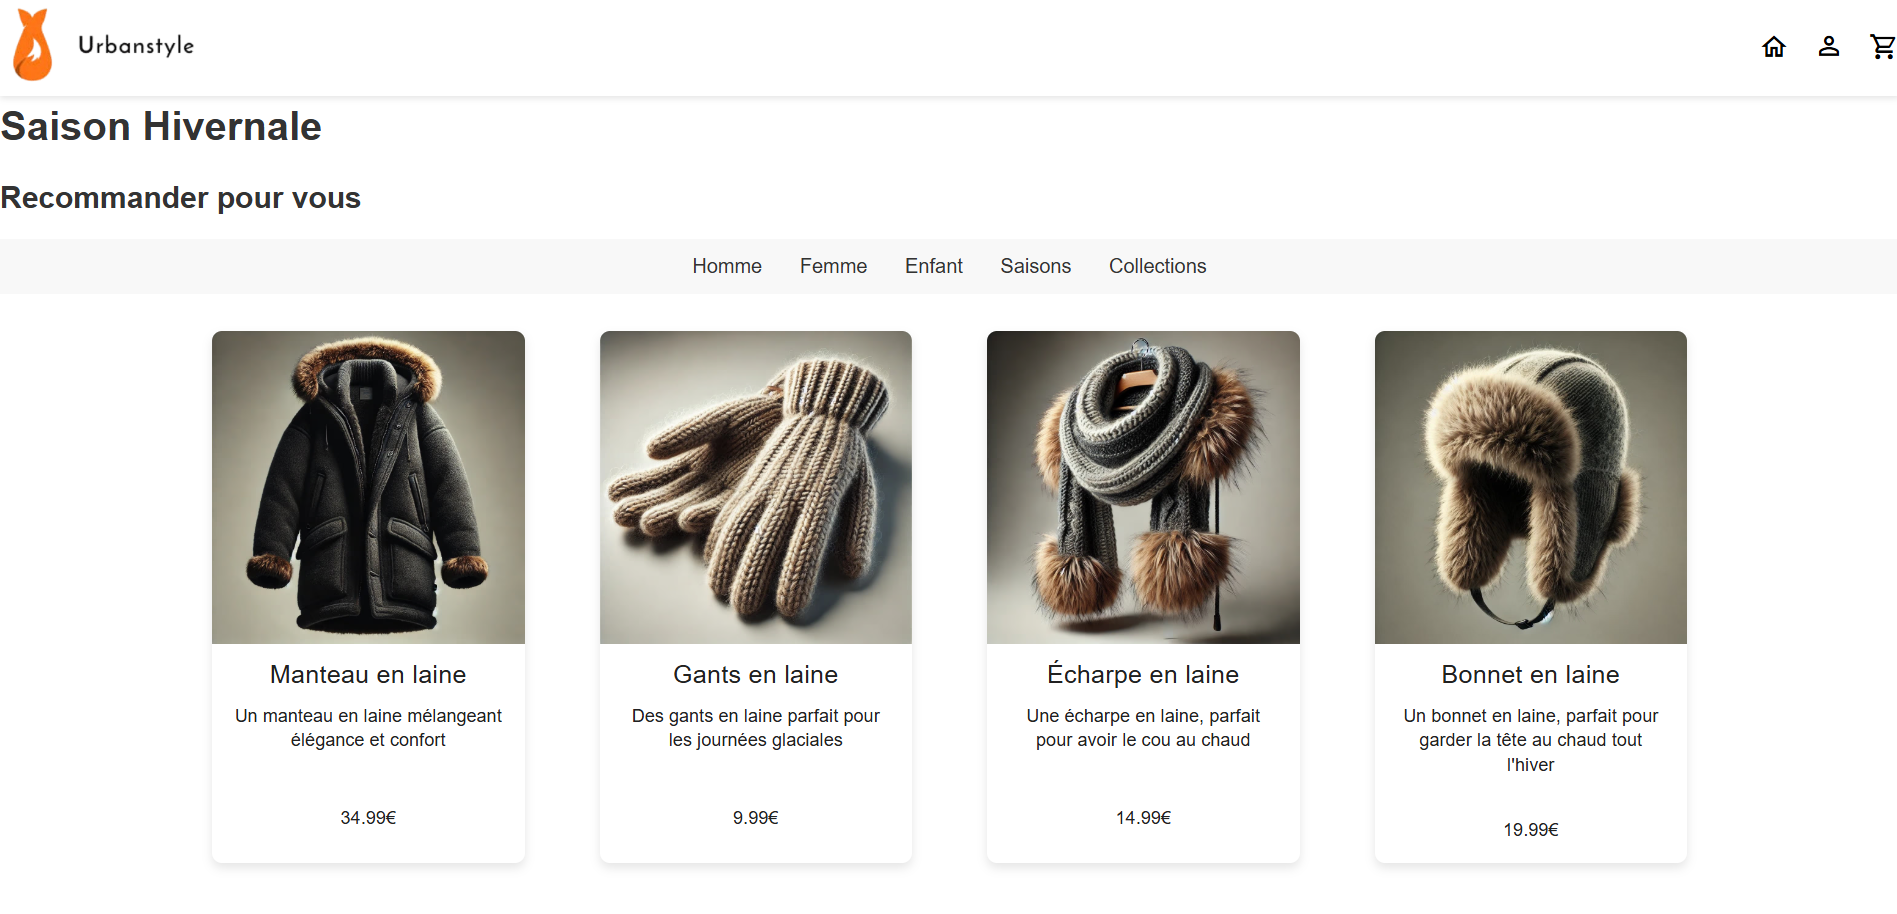Open the shopping cart icon
Screen dimensions: 1897x914
point(1882,46)
